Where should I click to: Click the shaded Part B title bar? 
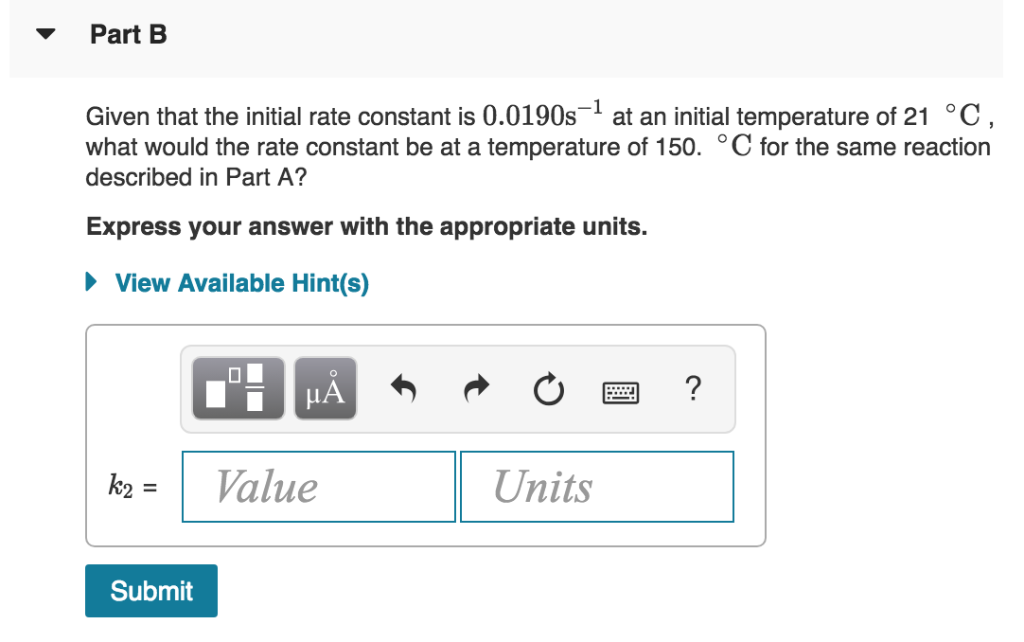click(500, 33)
